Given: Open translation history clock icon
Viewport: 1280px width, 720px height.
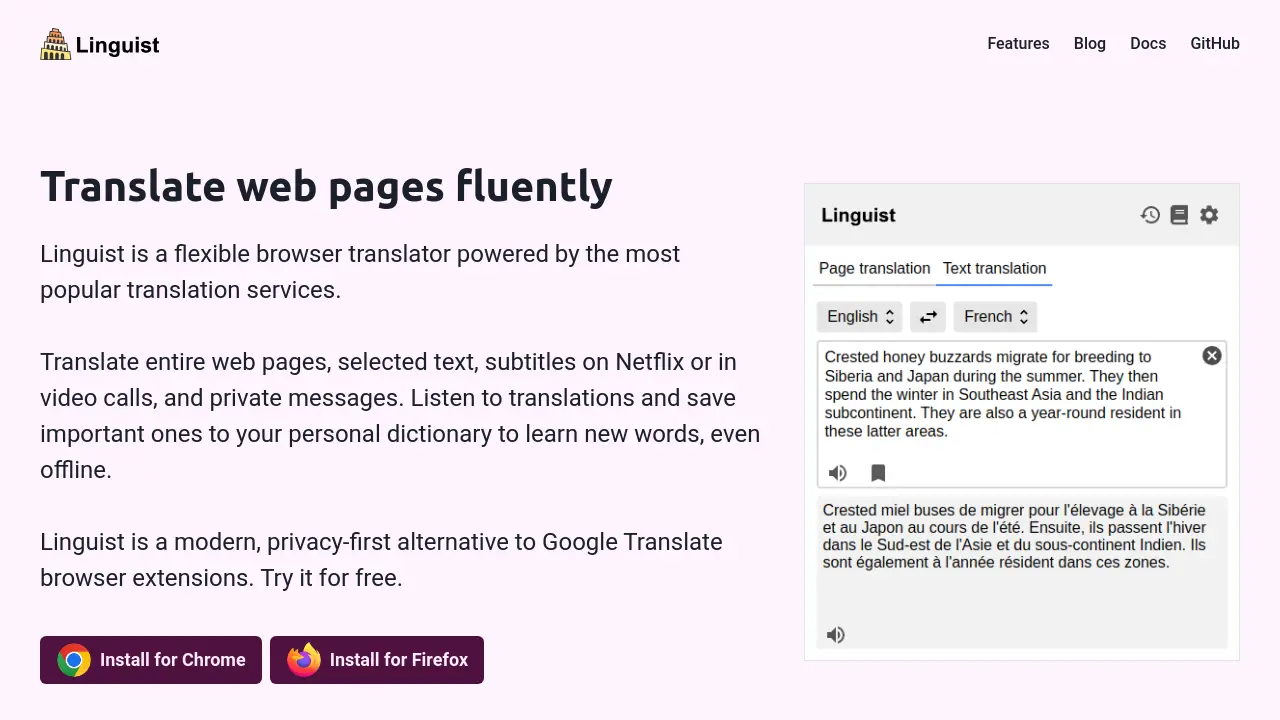Looking at the screenshot, I should tap(1150, 215).
